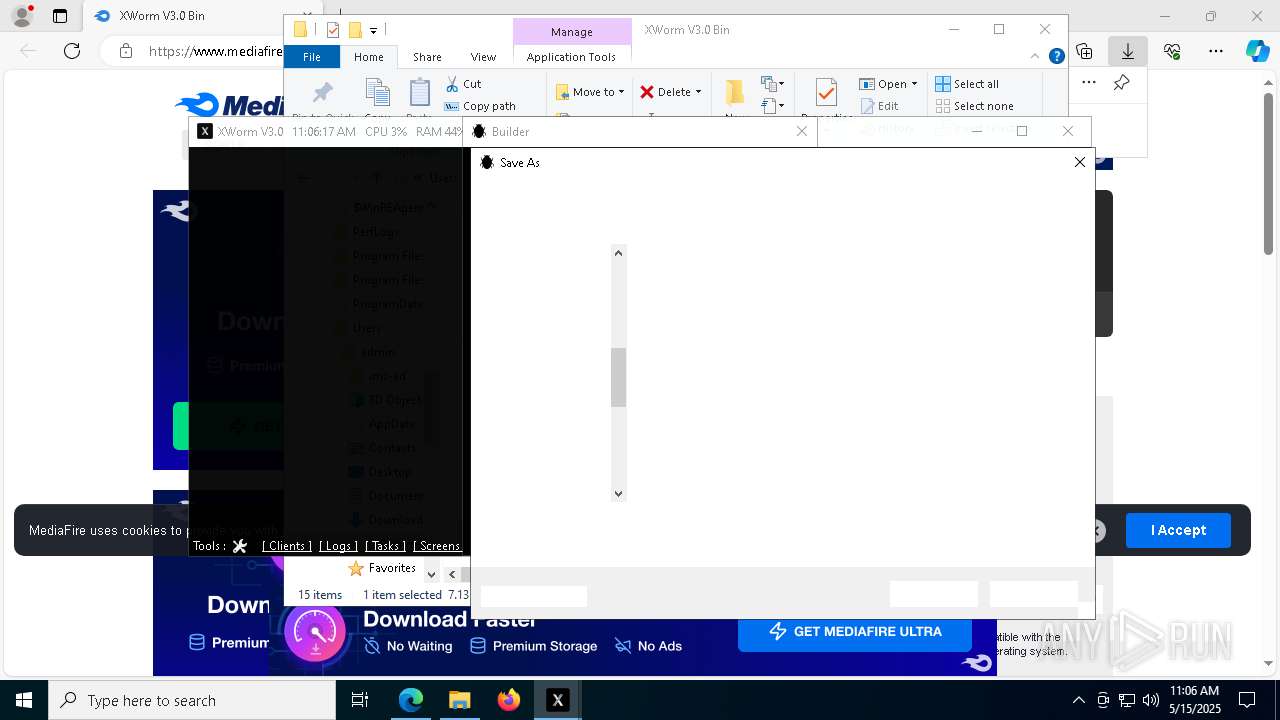Image resolution: width=1280 pixels, height=720 pixels.
Task: Click taskbar search box
Action: (x=192, y=700)
